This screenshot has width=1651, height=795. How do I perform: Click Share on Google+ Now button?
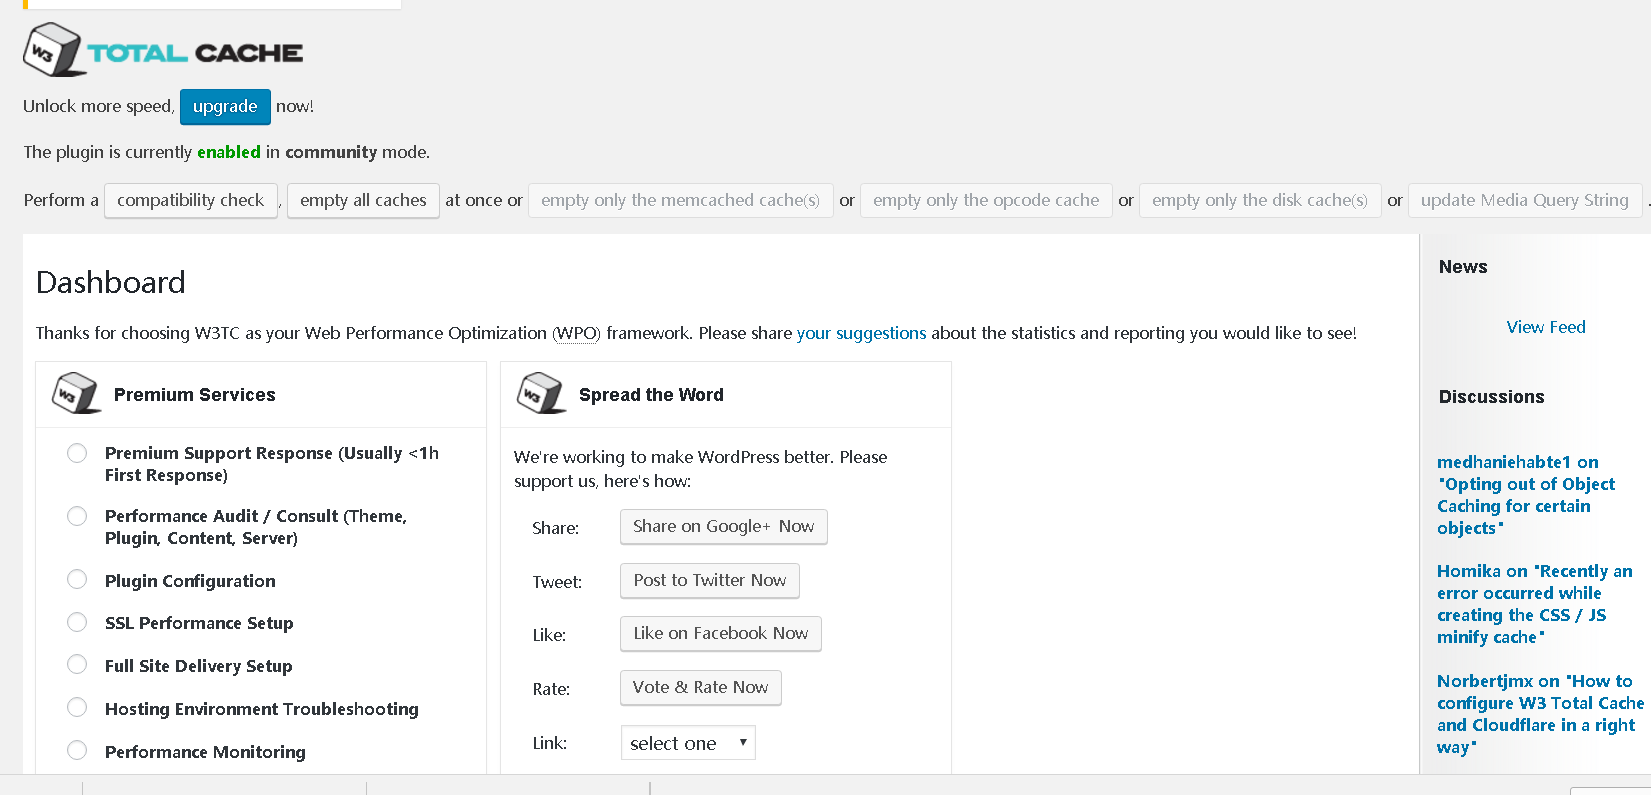(x=723, y=526)
